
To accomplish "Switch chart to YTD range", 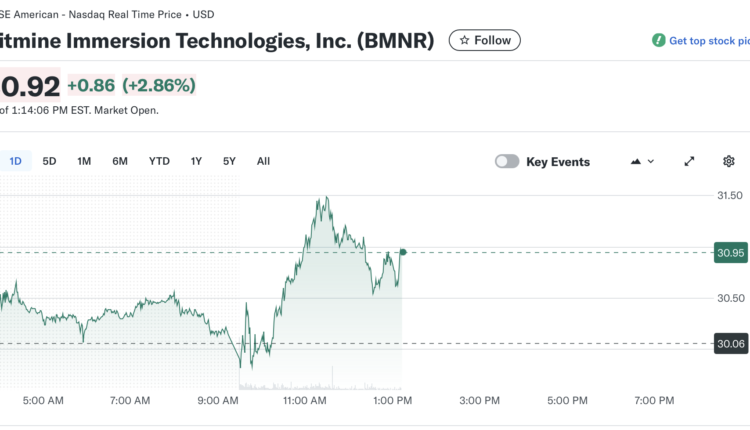I will pyautogui.click(x=159, y=161).
